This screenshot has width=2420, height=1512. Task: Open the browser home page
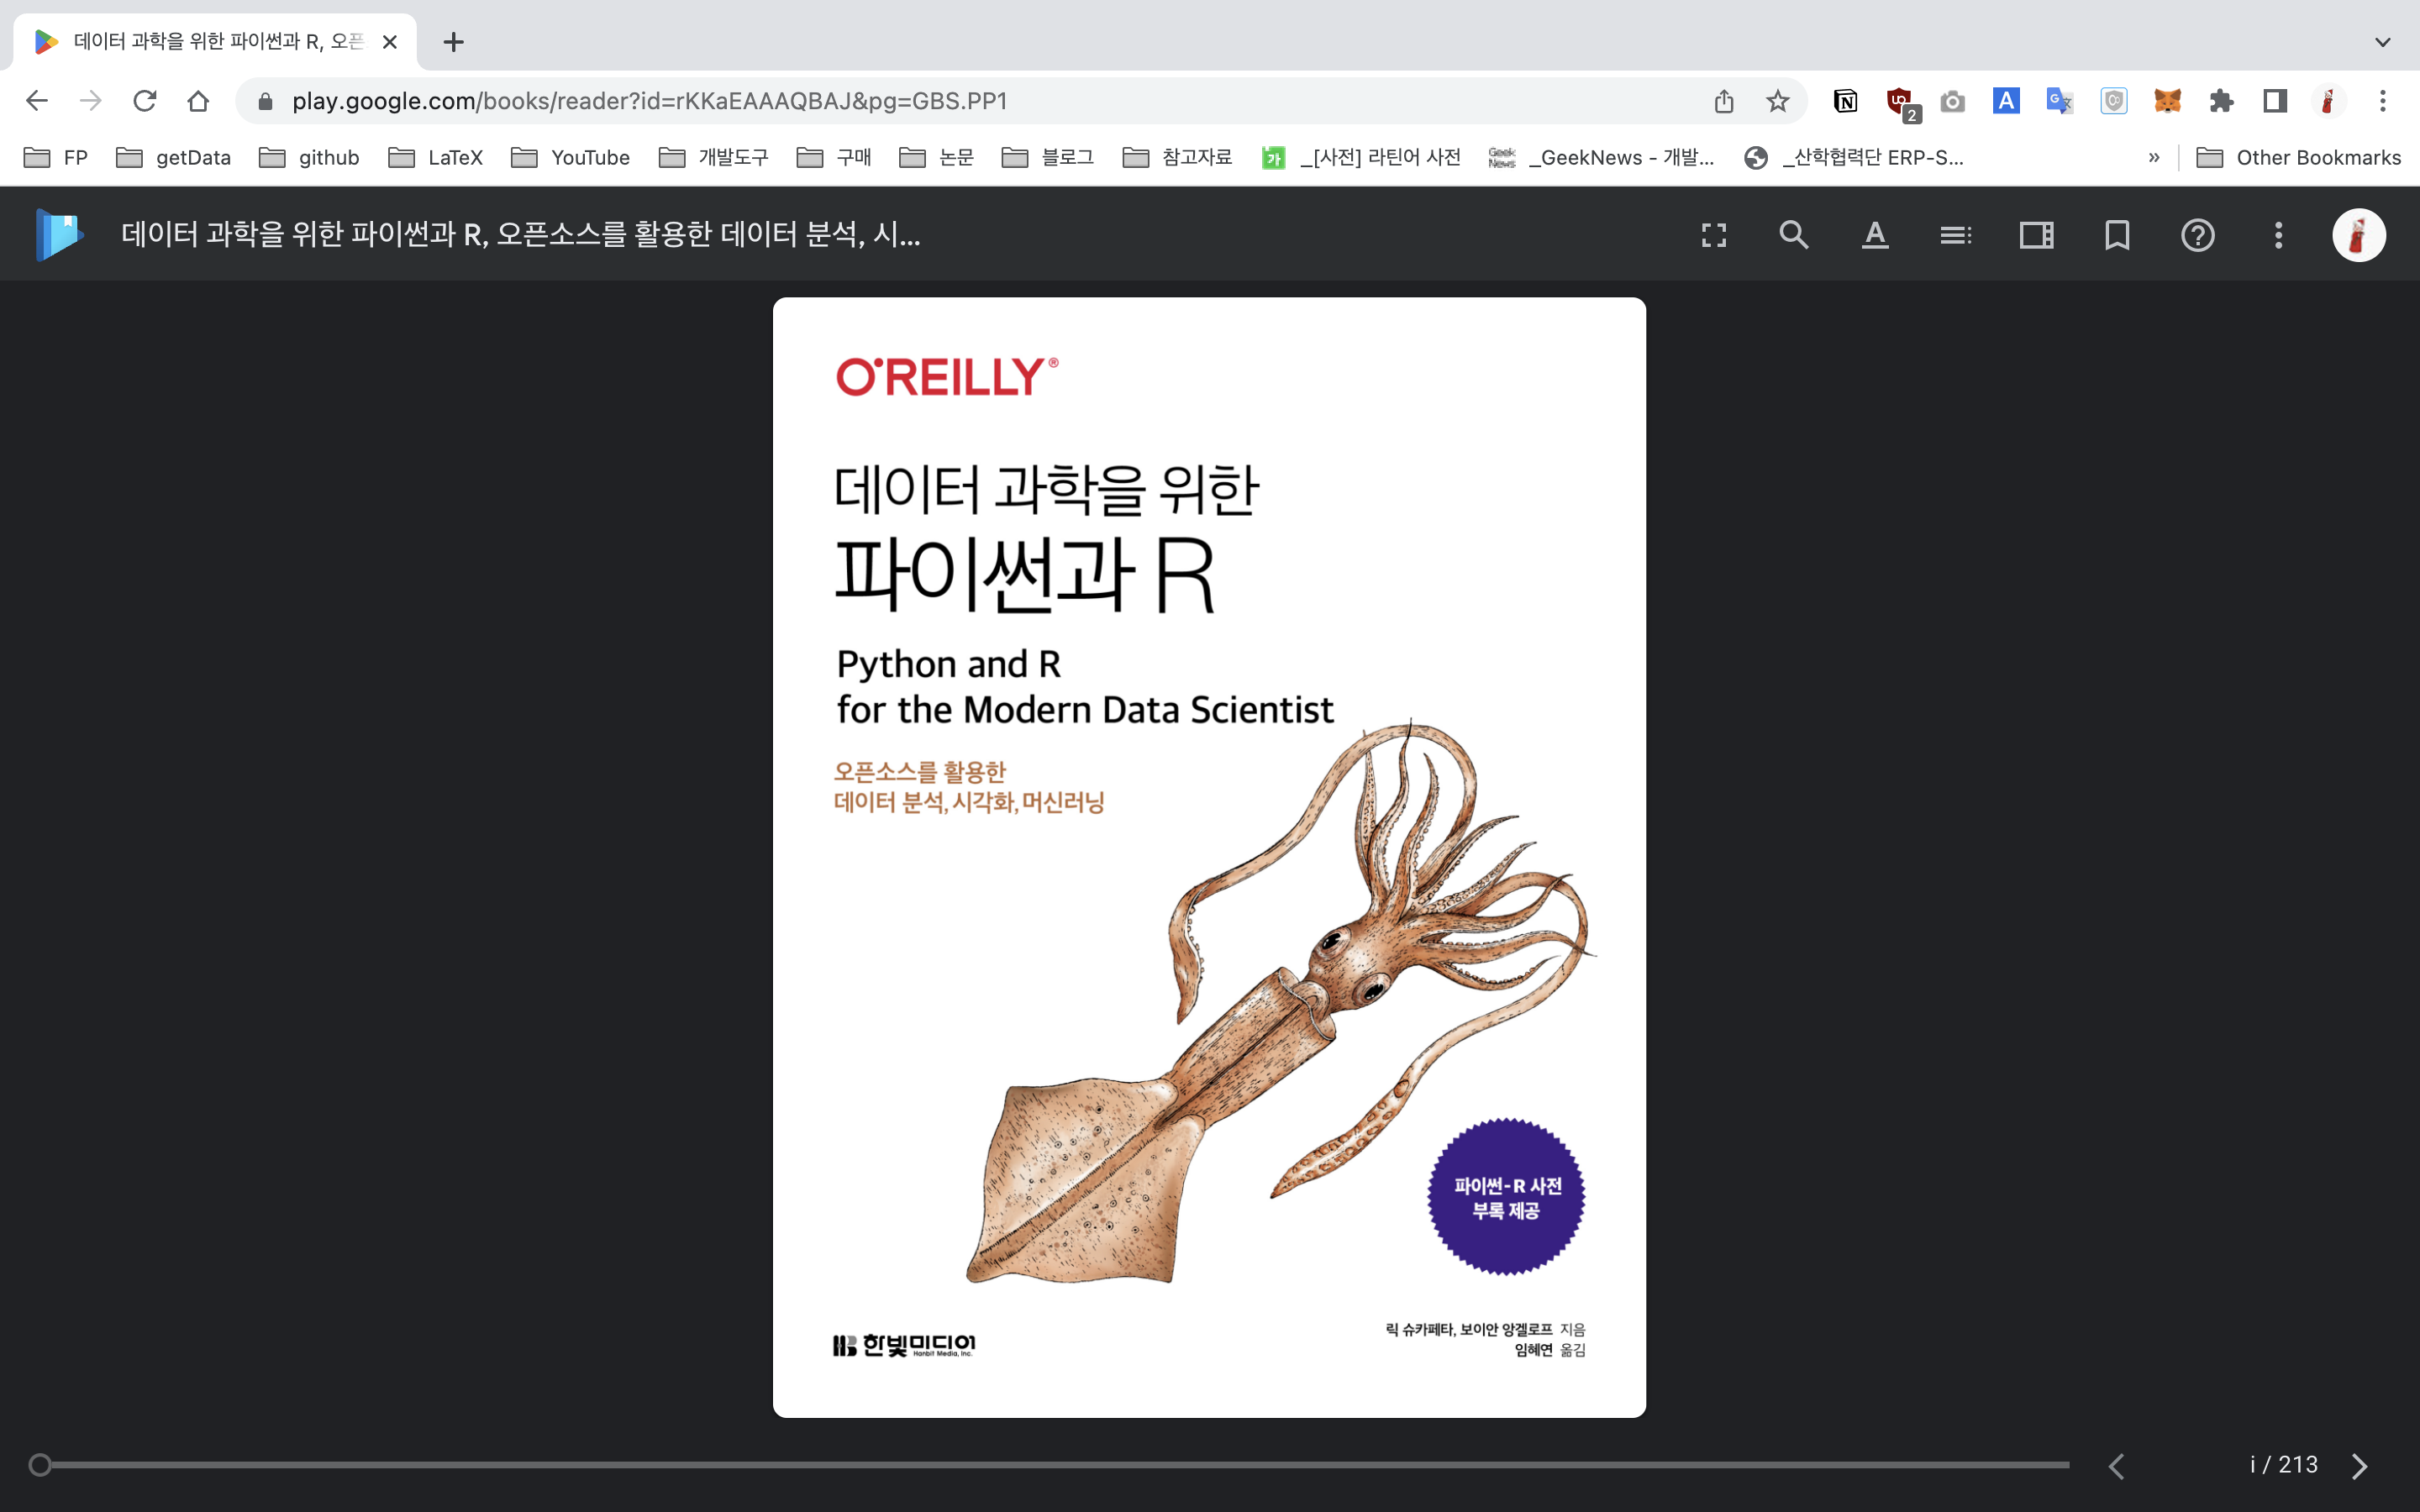(198, 101)
